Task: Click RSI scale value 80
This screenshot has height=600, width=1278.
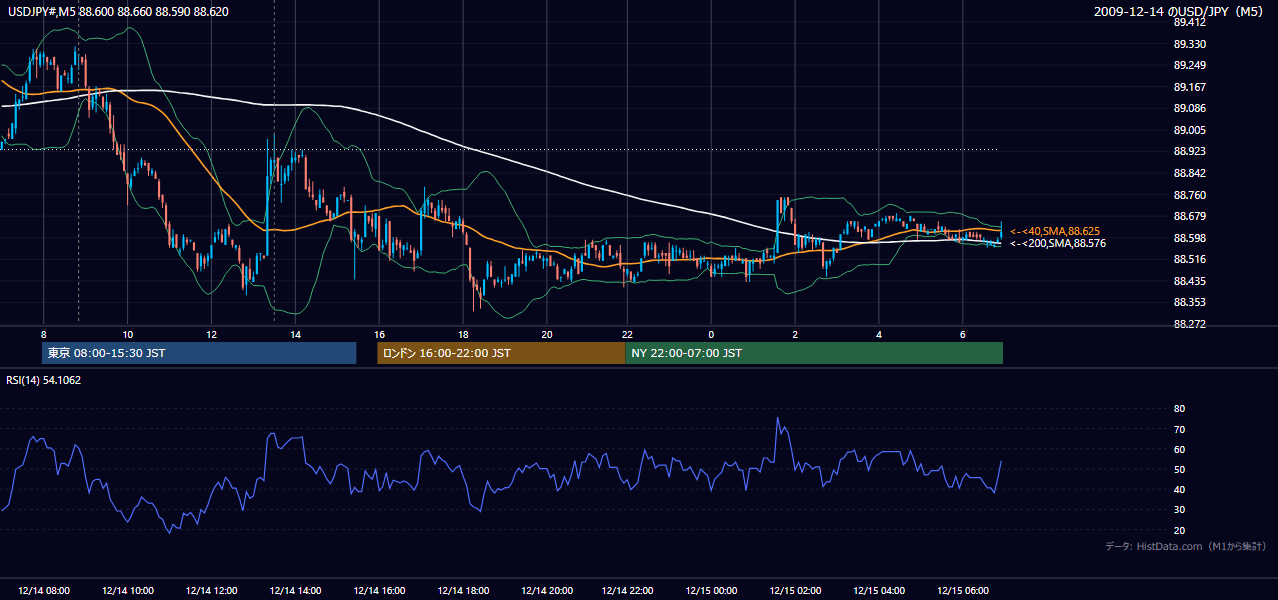Action: pyautogui.click(x=1179, y=409)
